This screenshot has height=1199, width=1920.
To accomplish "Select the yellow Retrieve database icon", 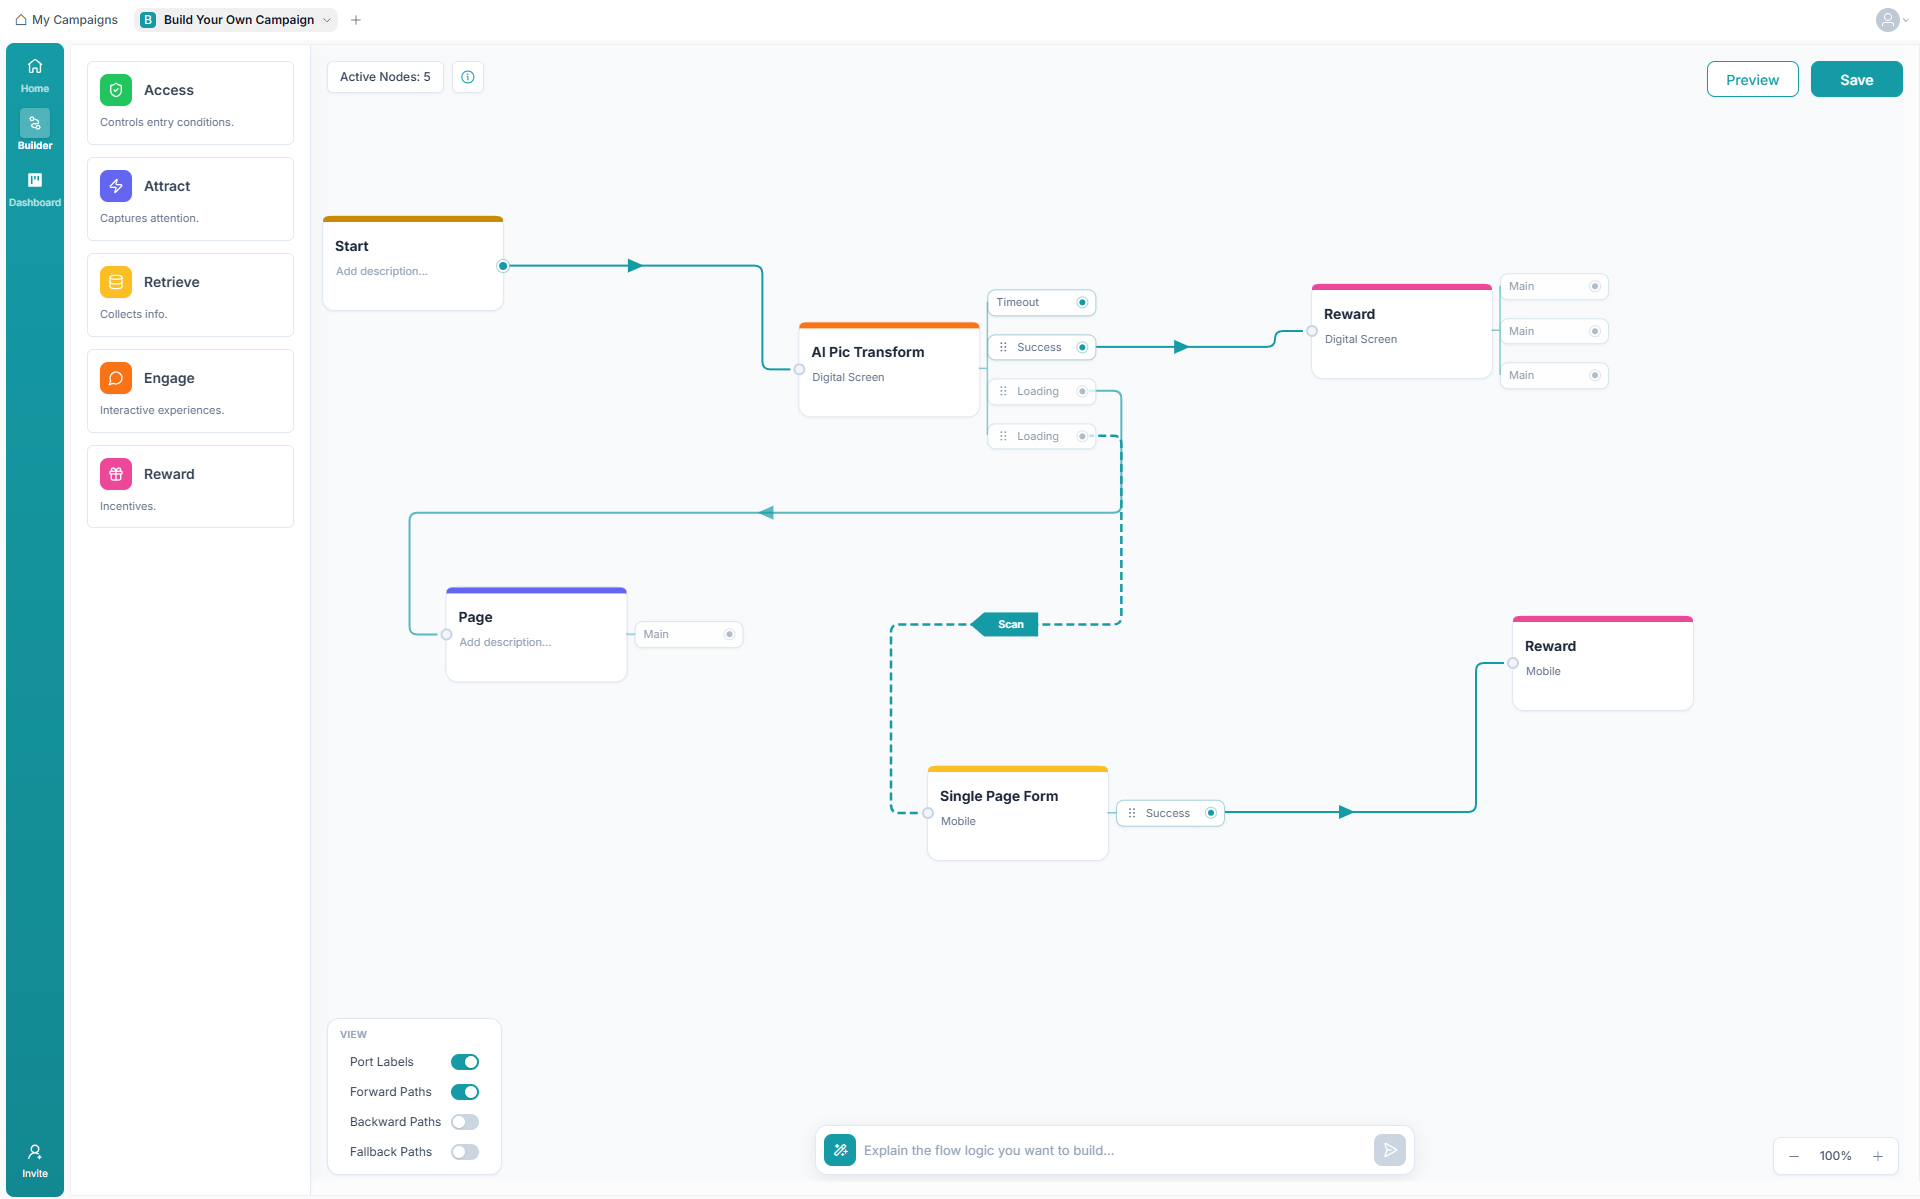I will click(116, 282).
